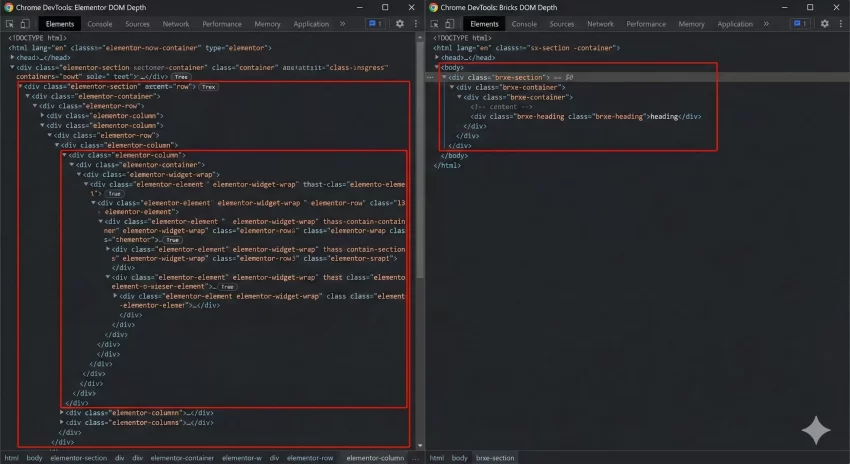850x464 pixels.
Task: Expand the head node in Elementor DOM tree
Action: point(12,57)
